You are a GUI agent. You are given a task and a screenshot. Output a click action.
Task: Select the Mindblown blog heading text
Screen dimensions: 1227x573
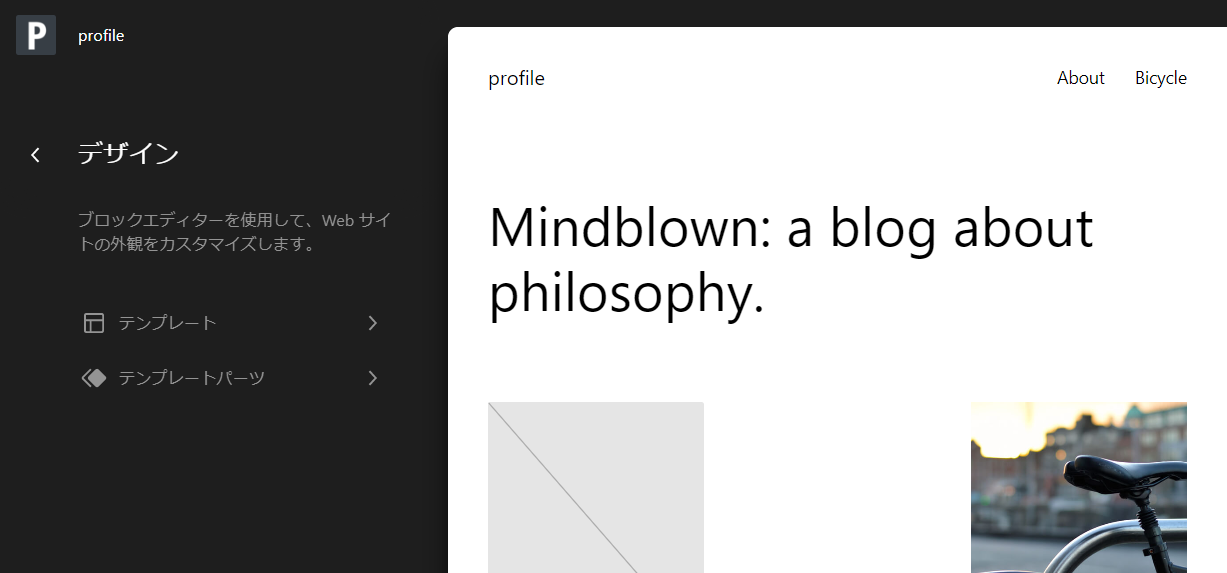[791, 260]
